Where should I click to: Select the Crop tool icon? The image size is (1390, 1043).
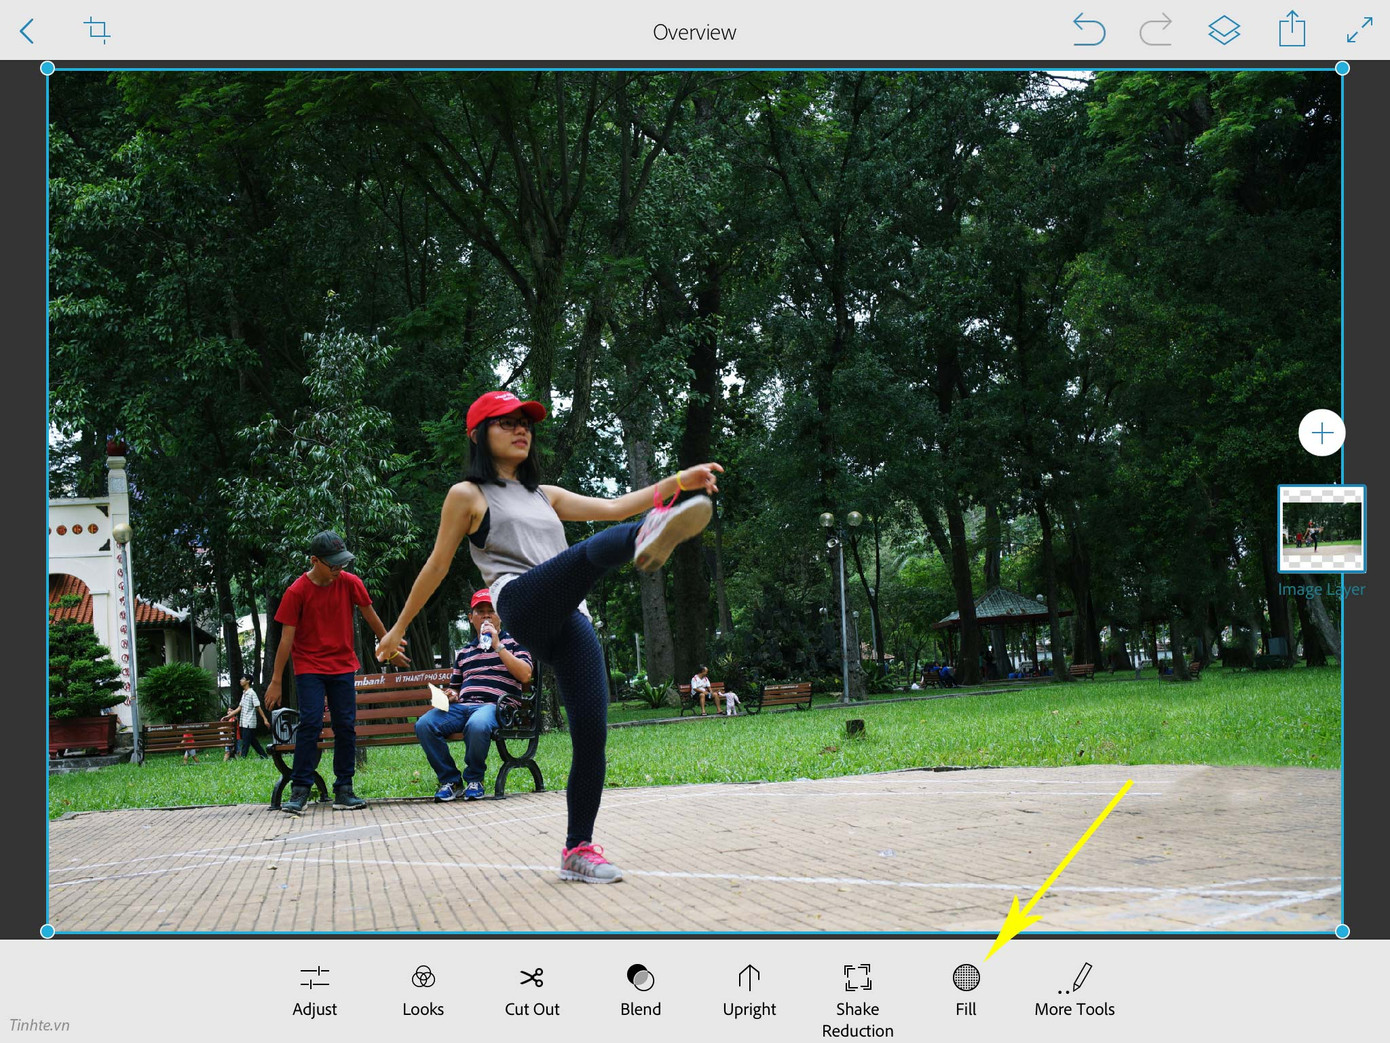[97, 30]
